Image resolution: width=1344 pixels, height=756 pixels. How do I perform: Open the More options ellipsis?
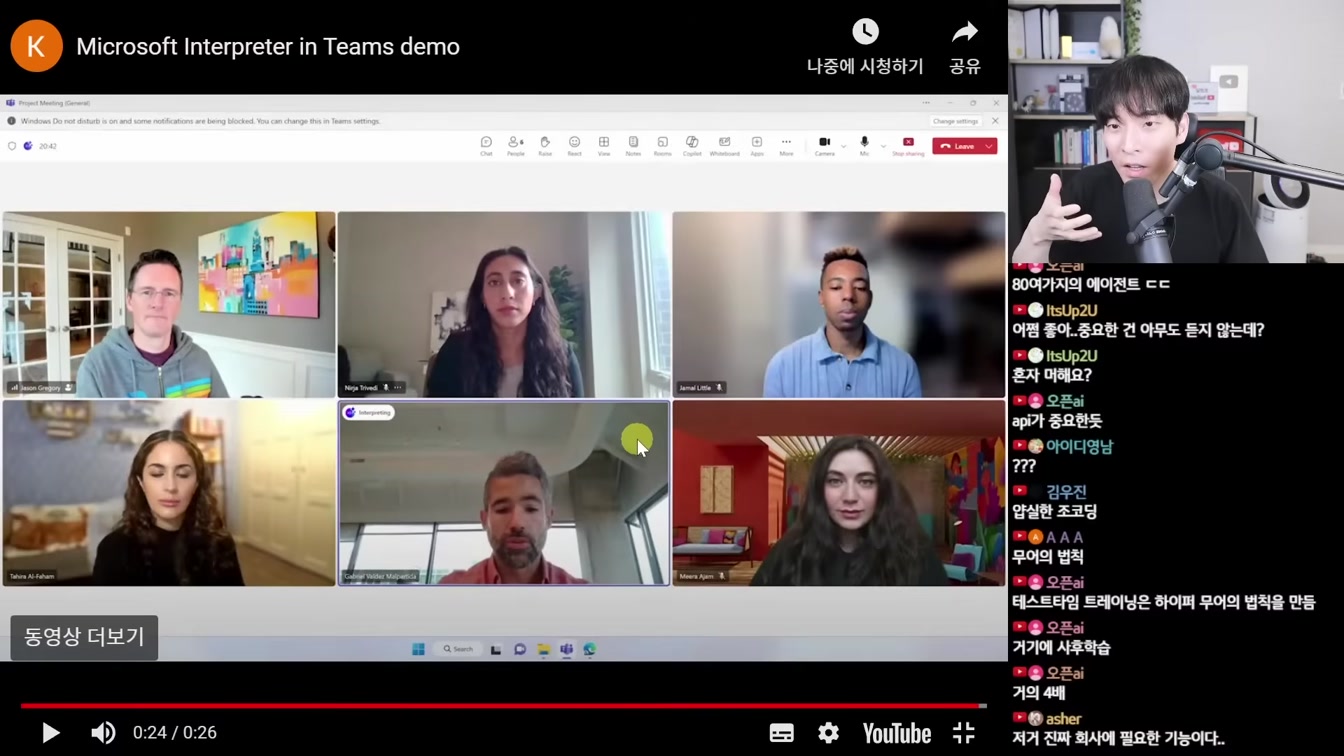786,146
